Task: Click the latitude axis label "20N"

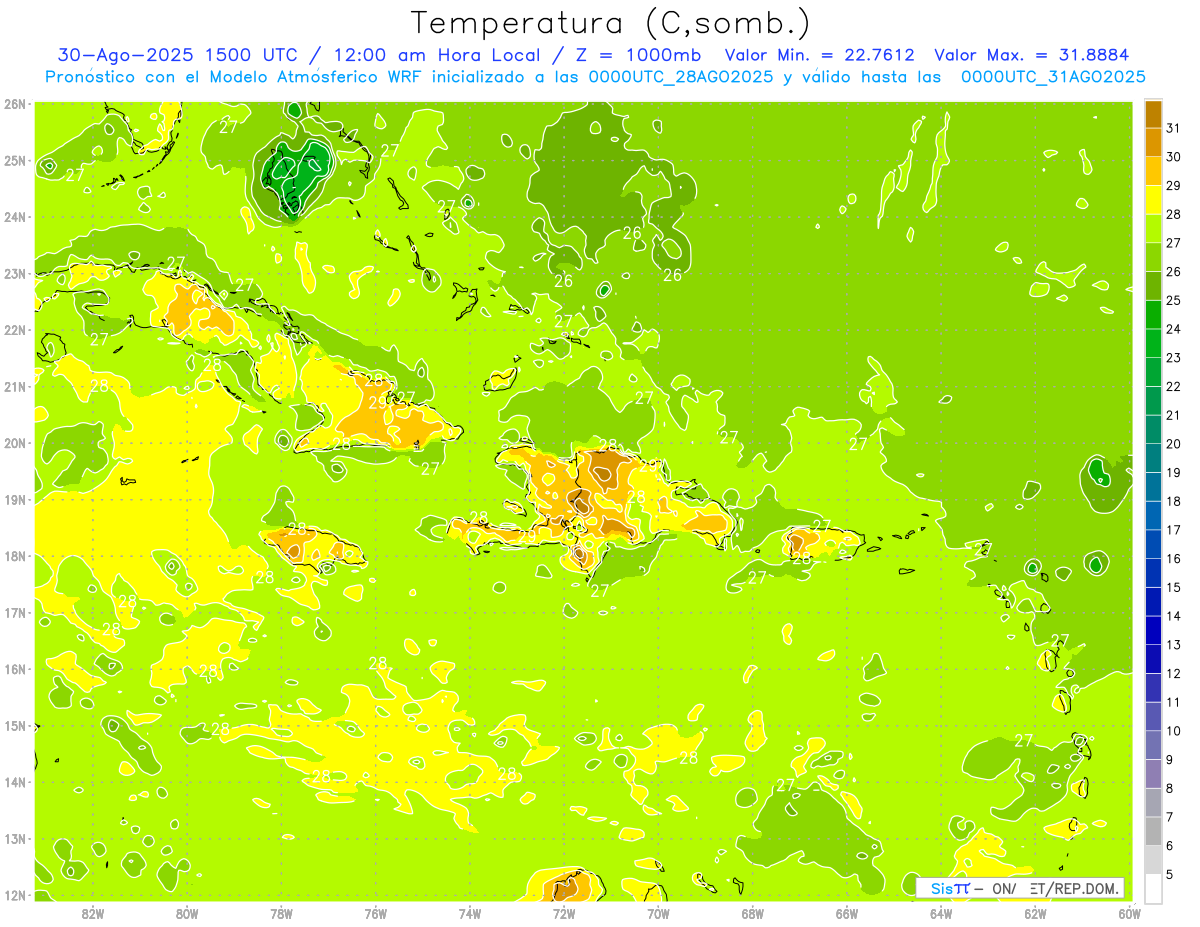Action: tap(15, 443)
